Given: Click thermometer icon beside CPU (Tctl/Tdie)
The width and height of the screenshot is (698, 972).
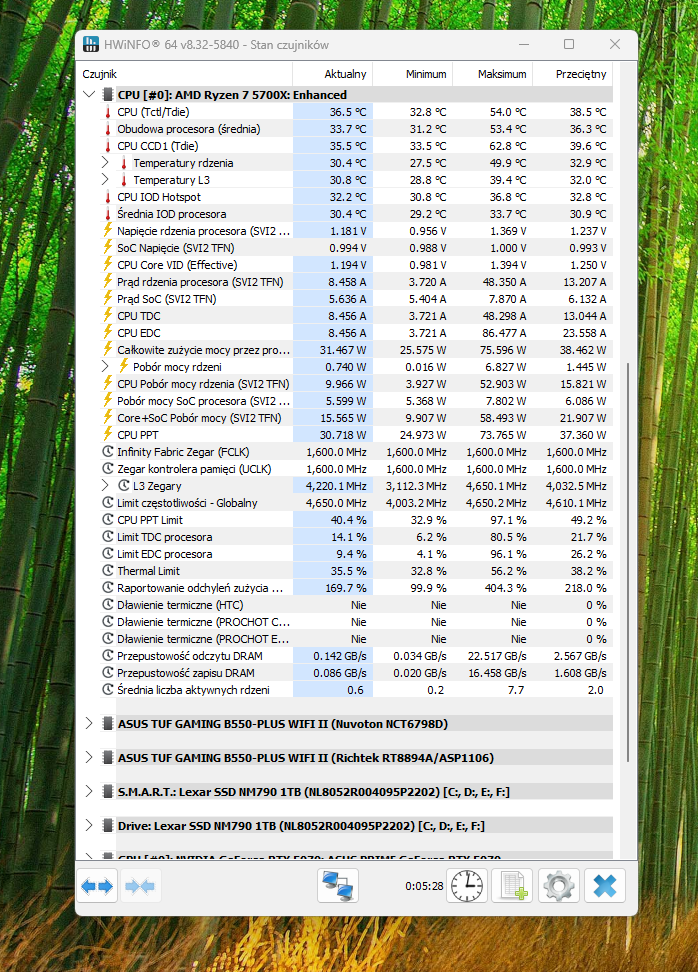Looking at the screenshot, I should click(x=107, y=112).
